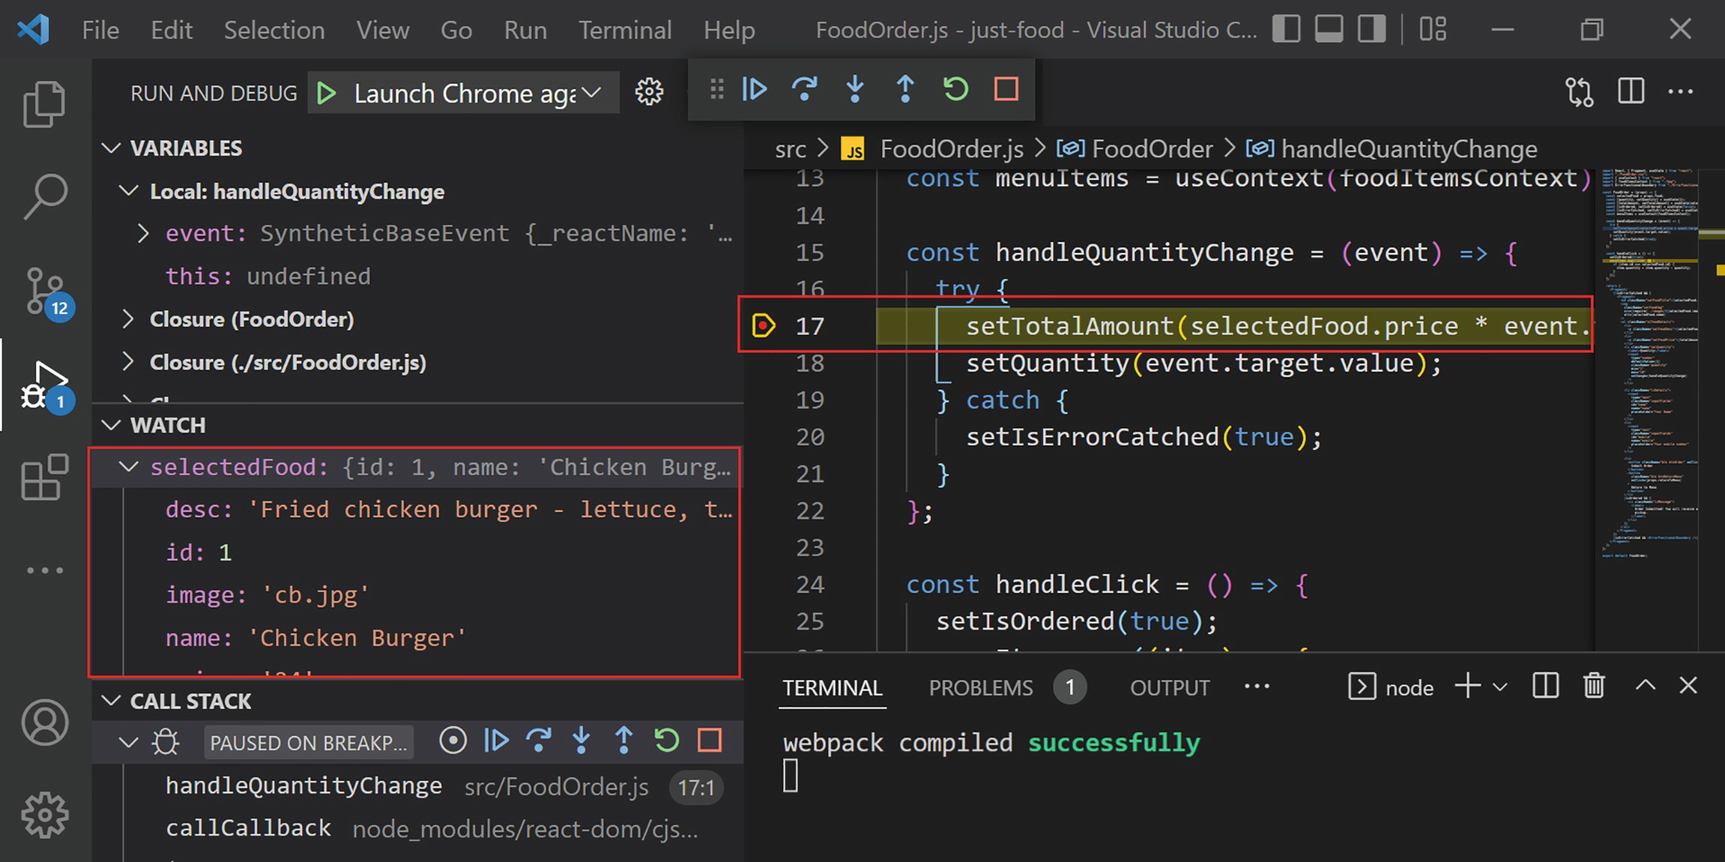Select handleQuantityChange call stack frame
This screenshot has height=862, width=1725.
coord(304,786)
